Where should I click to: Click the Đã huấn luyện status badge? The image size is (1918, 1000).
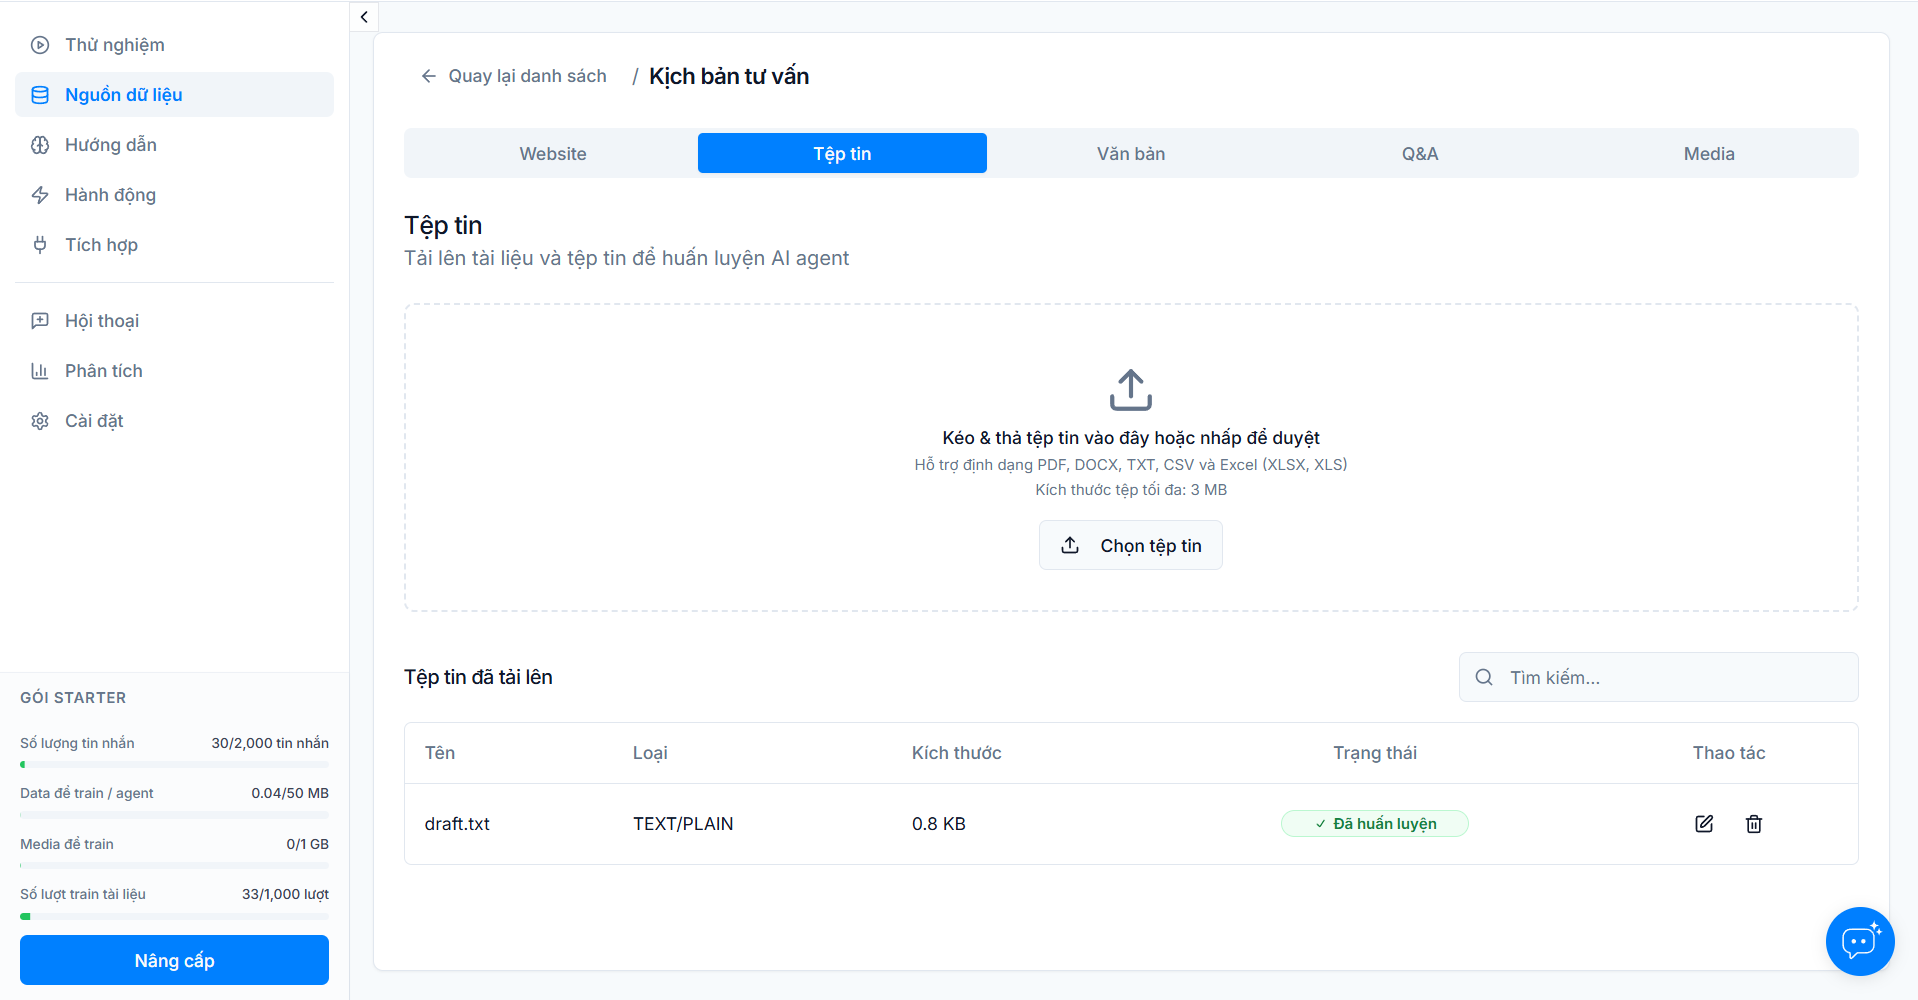pyautogui.click(x=1375, y=823)
